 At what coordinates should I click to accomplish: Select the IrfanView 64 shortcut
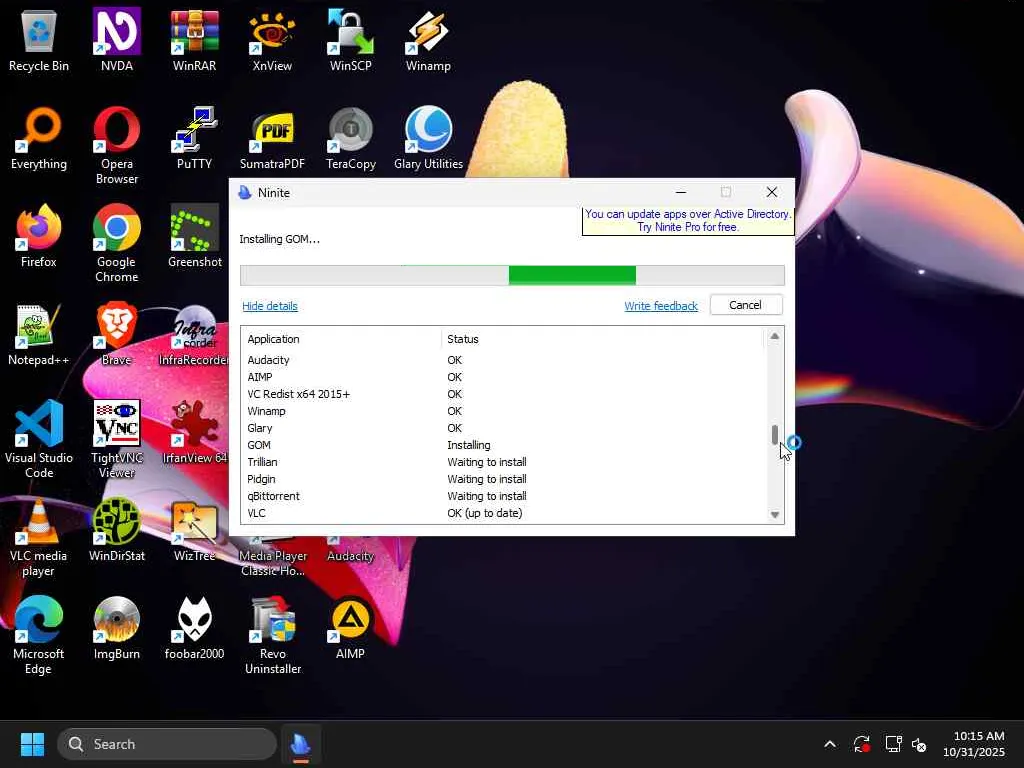(195, 432)
